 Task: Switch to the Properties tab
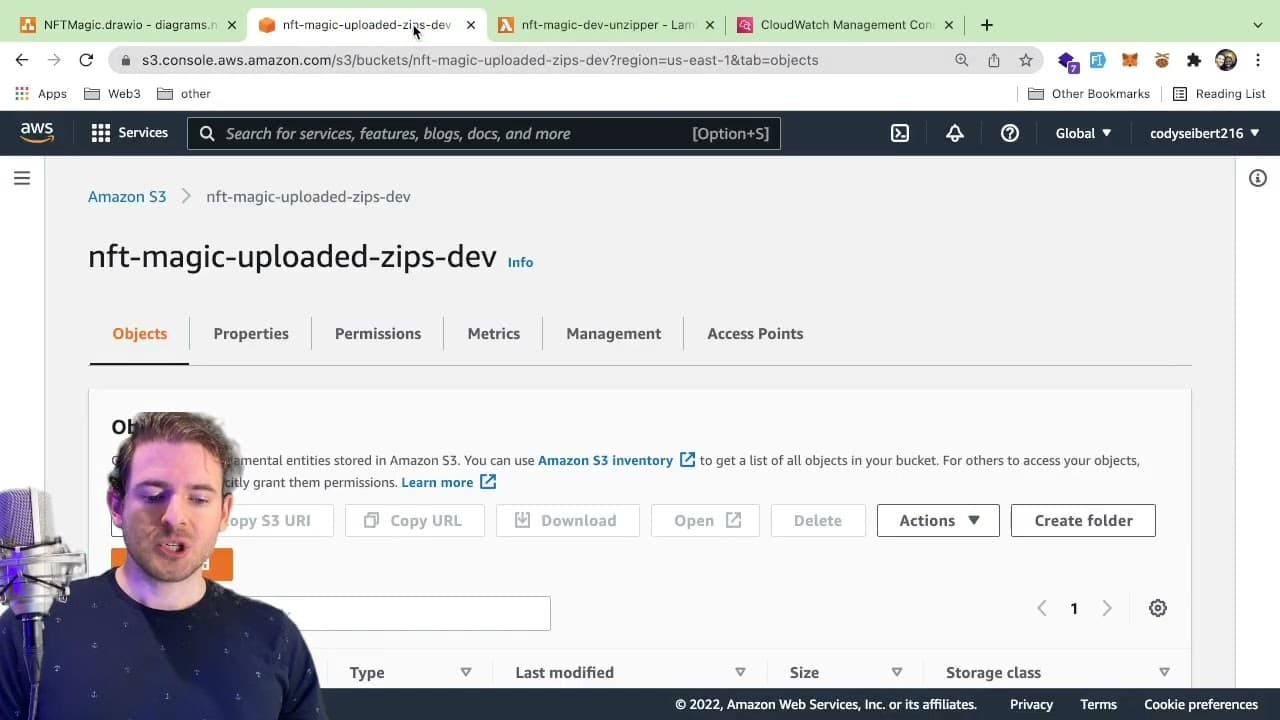click(251, 334)
